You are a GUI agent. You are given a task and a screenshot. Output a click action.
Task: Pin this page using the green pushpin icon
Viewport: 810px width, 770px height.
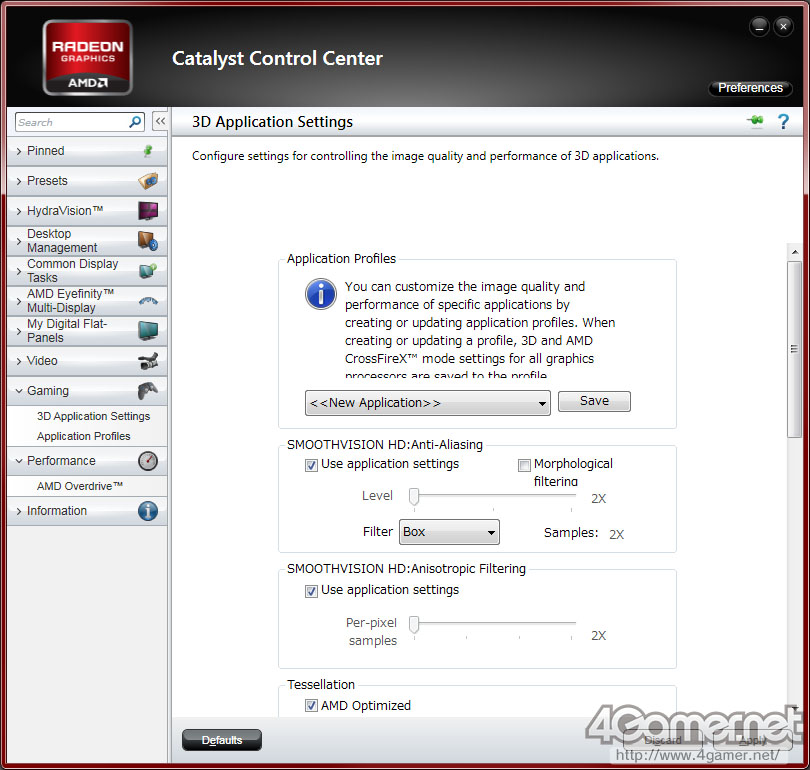tap(755, 121)
